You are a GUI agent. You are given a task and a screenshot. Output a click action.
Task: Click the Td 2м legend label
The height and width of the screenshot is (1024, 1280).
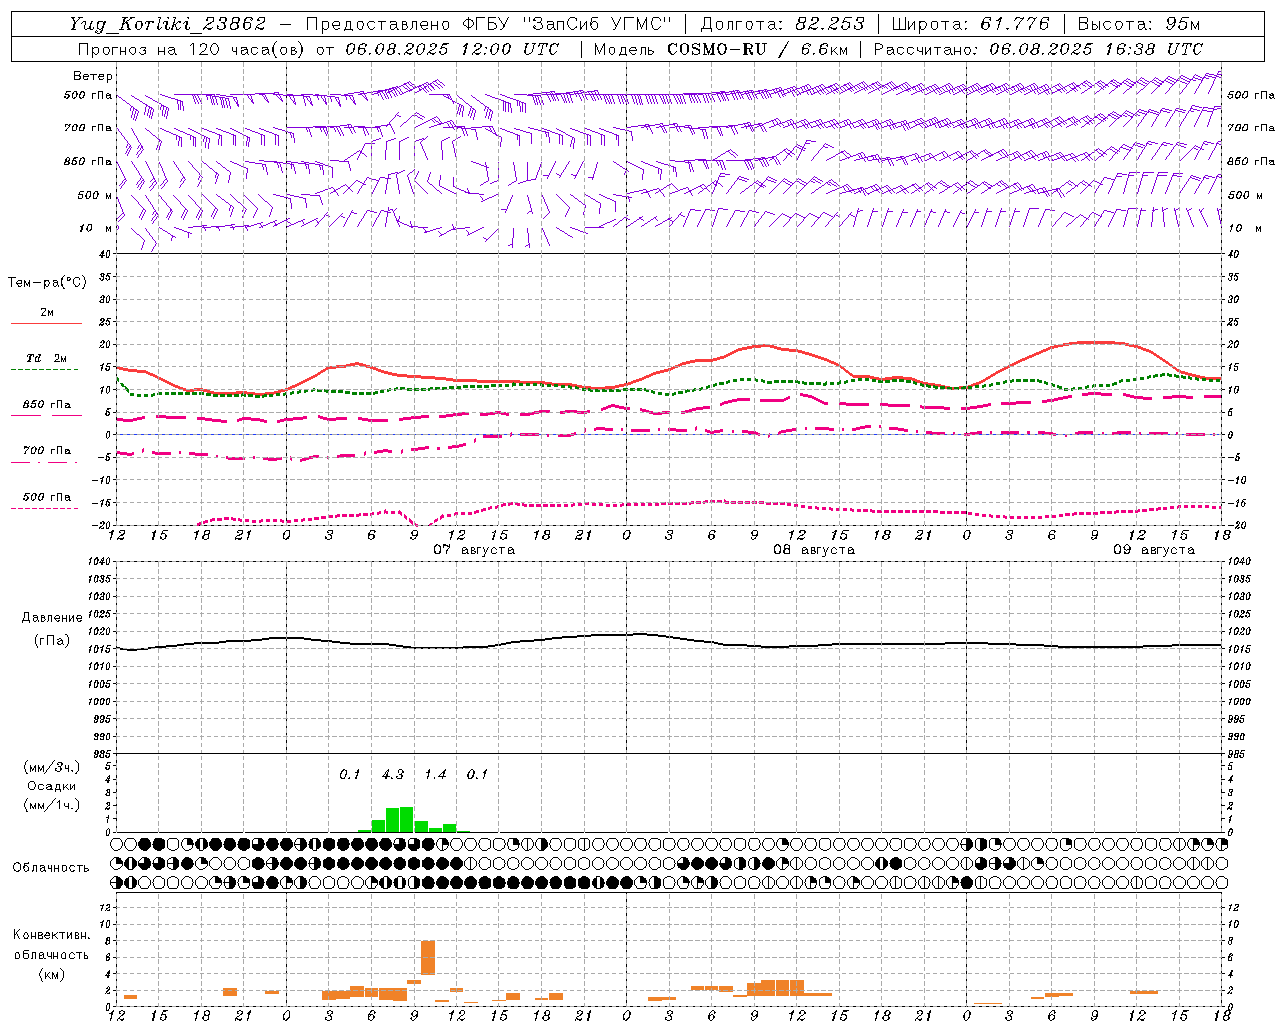click(x=47, y=358)
